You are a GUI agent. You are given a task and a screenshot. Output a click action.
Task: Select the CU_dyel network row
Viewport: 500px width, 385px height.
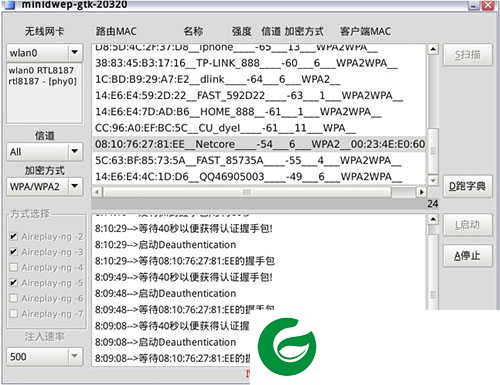click(x=259, y=128)
